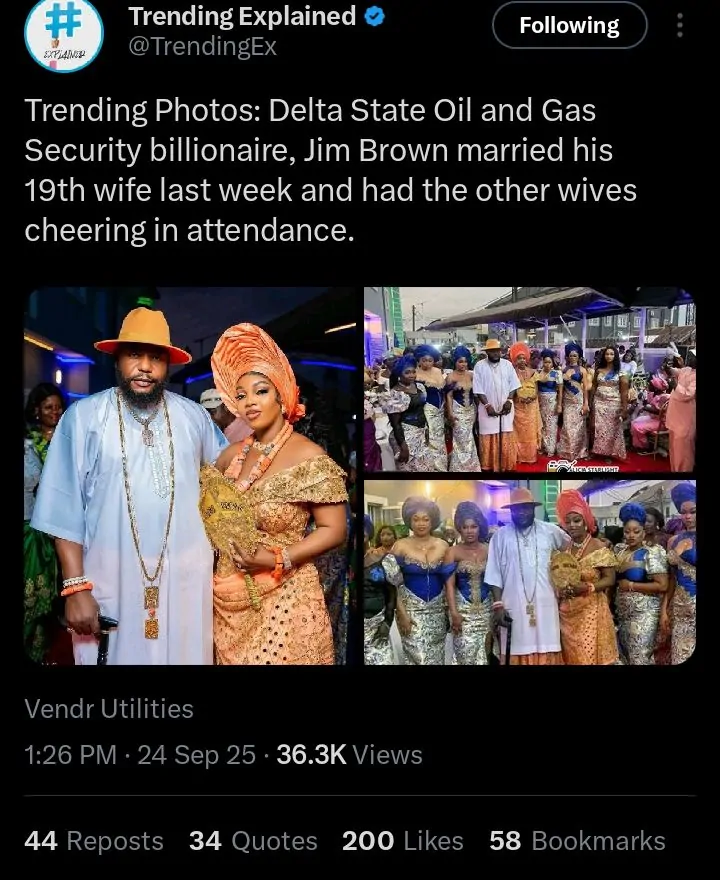The image size is (720, 880).
Task: Show the 34 Quotes list
Action: coord(253,841)
